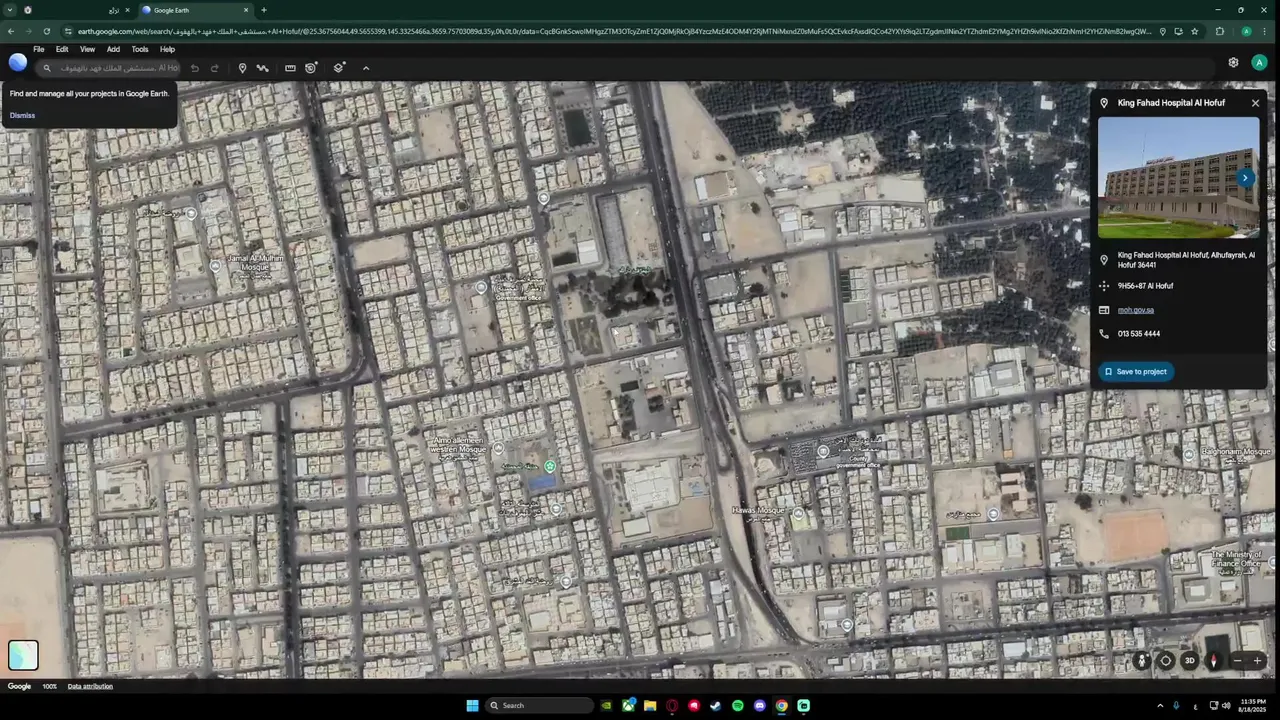Open the Measure ruler tool
This screenshot has height=720, width=1280.
point(290,68)
